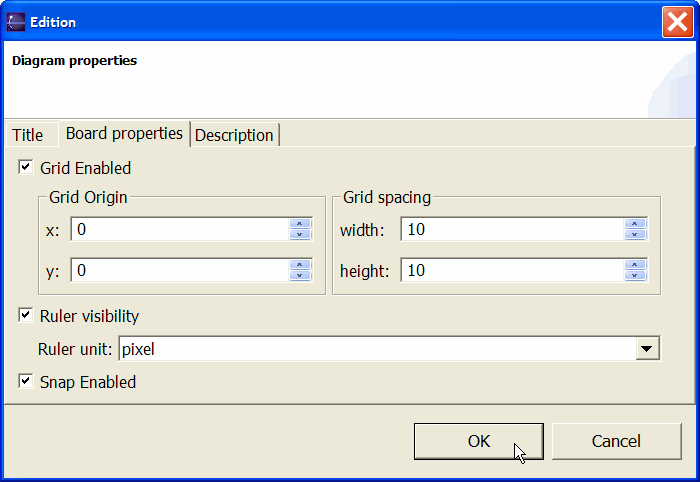Switch to the Title tab

[x=28, y=135]
